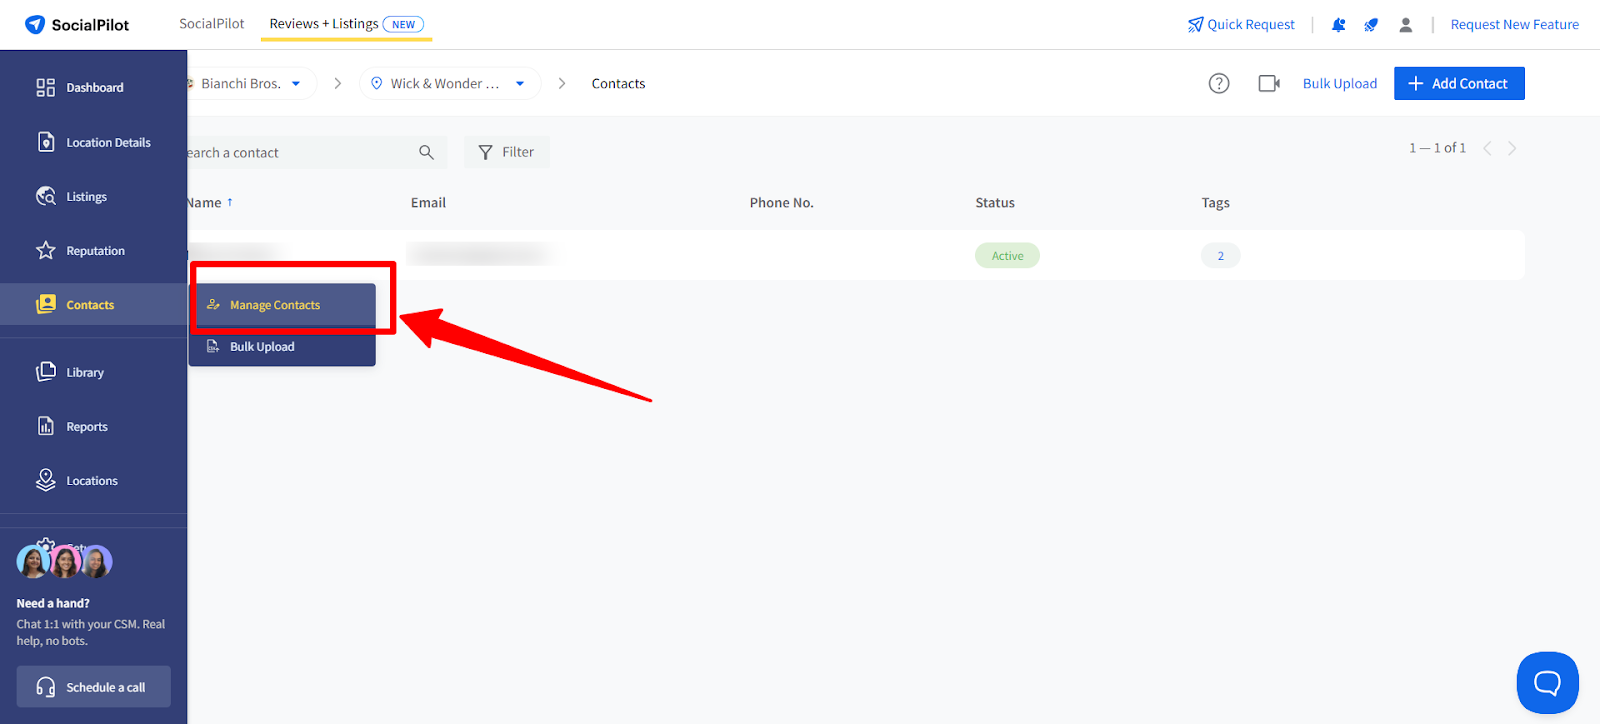Choose Bulk Upload in the submenu
Viewport: 1600px width, 724px height.
click(x=282, y=347)
